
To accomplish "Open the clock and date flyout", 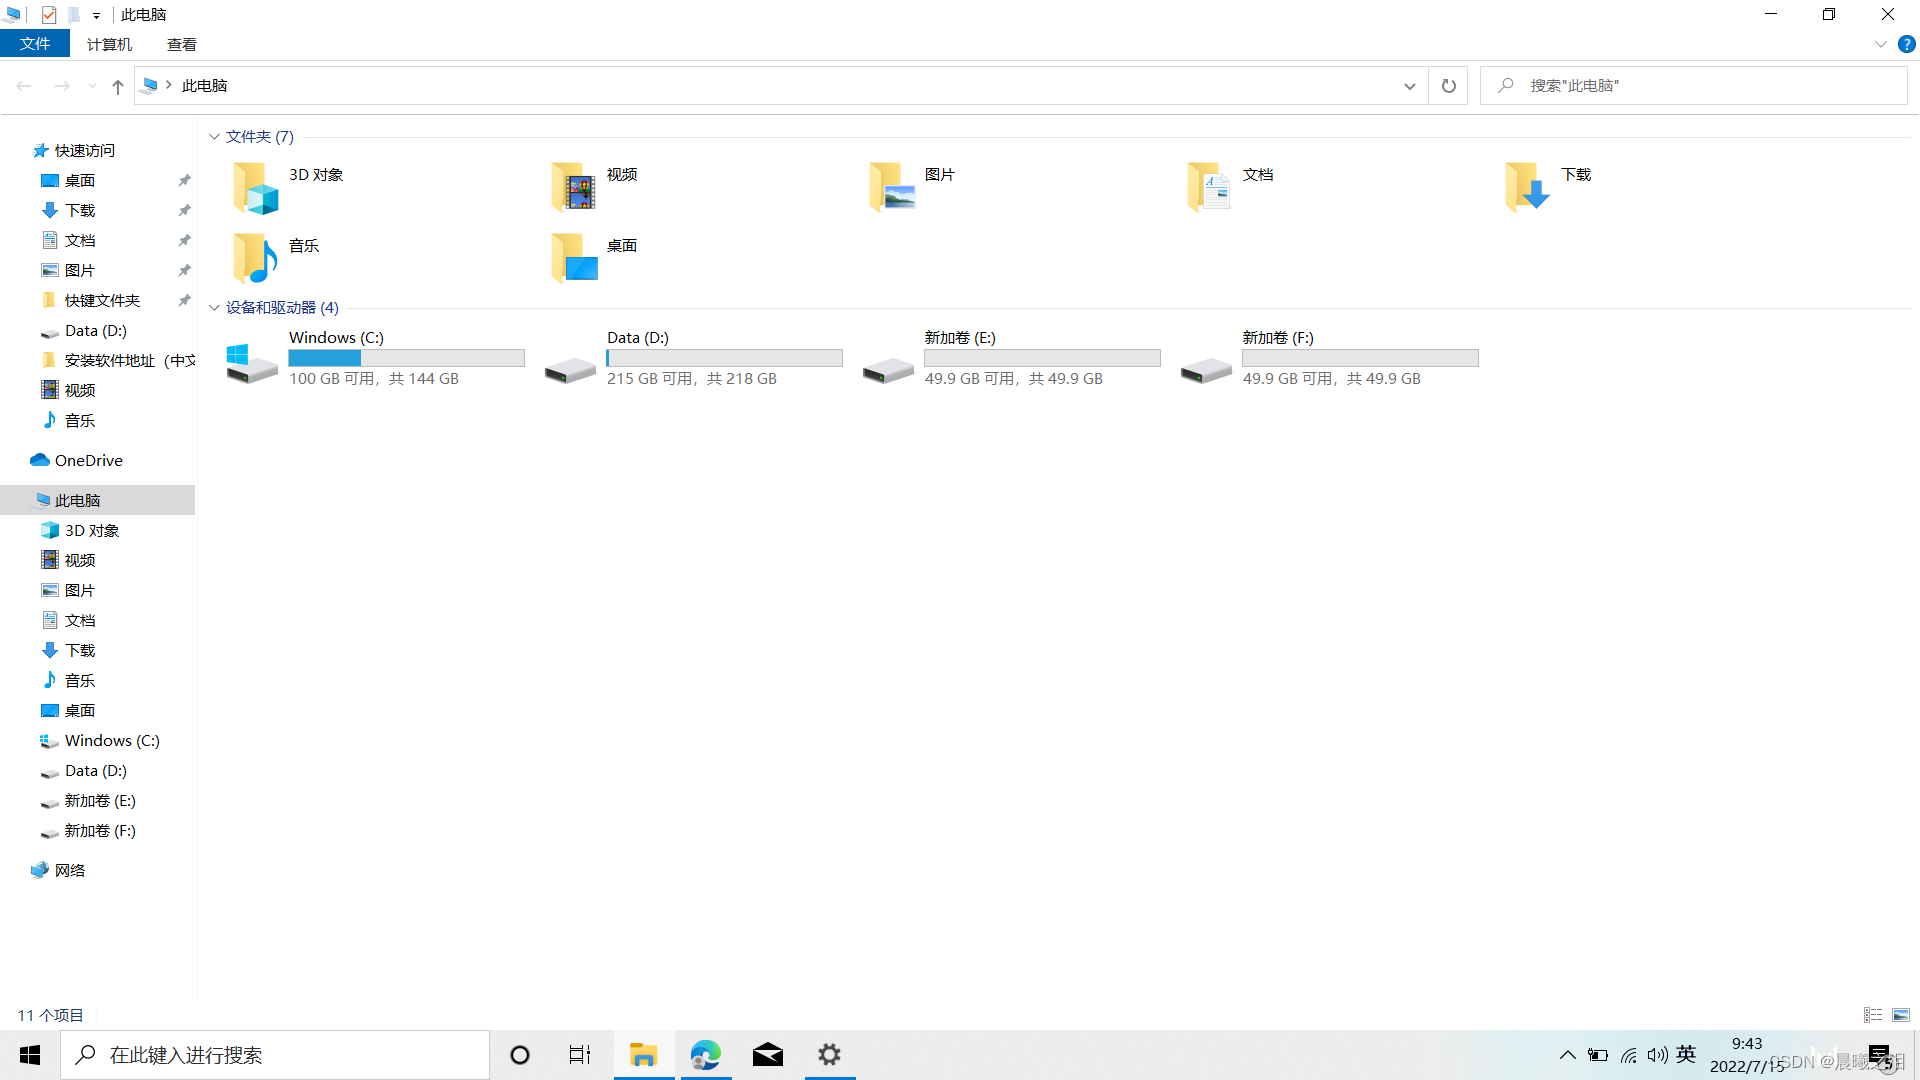I will click(x=1748, y=1055).
